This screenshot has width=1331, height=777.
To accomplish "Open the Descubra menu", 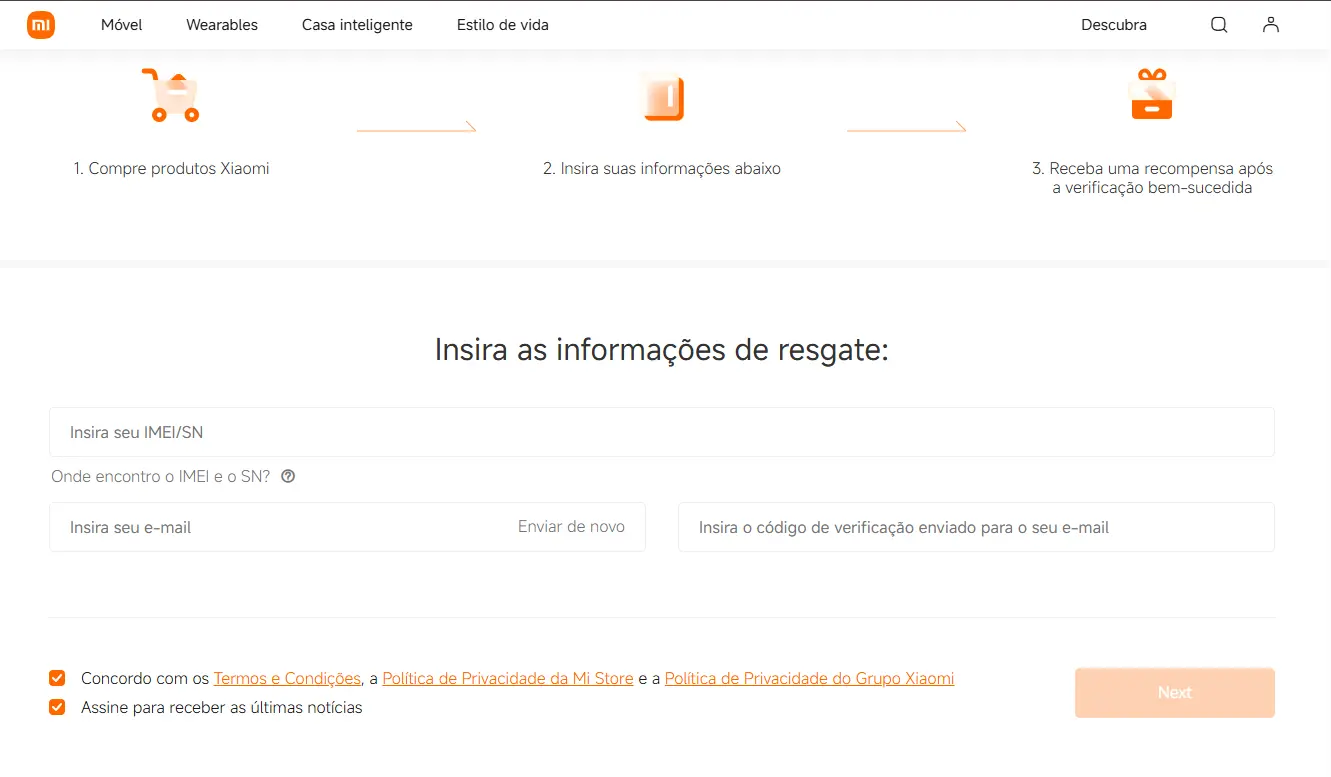I will tap(1114, 25).
